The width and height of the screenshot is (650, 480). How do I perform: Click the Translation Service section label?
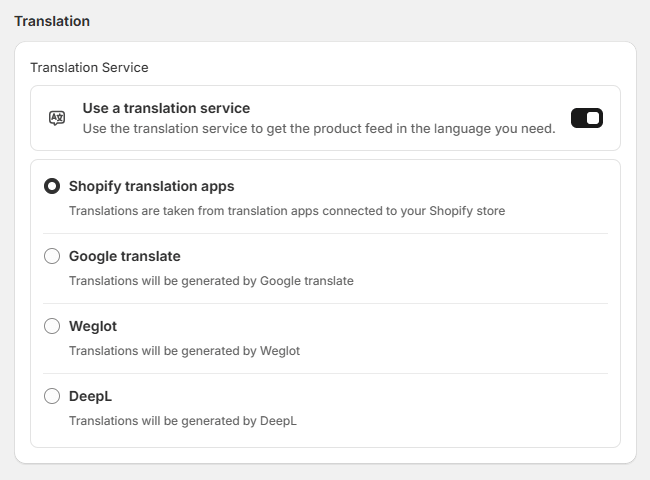click(x=89, y=68)
